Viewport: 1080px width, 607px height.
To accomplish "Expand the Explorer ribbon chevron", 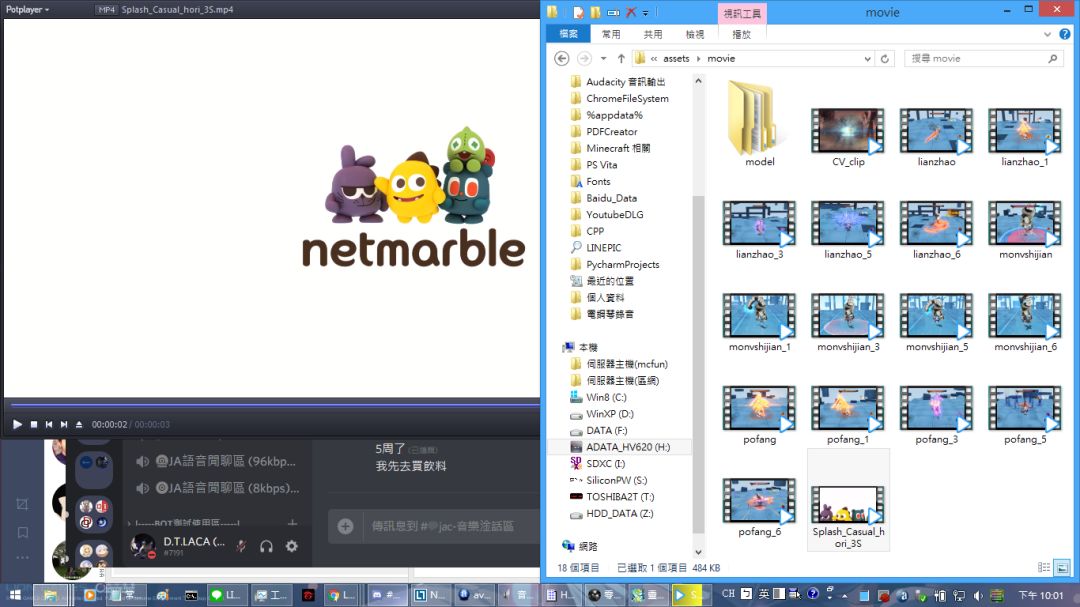I will click(1048, 34).
